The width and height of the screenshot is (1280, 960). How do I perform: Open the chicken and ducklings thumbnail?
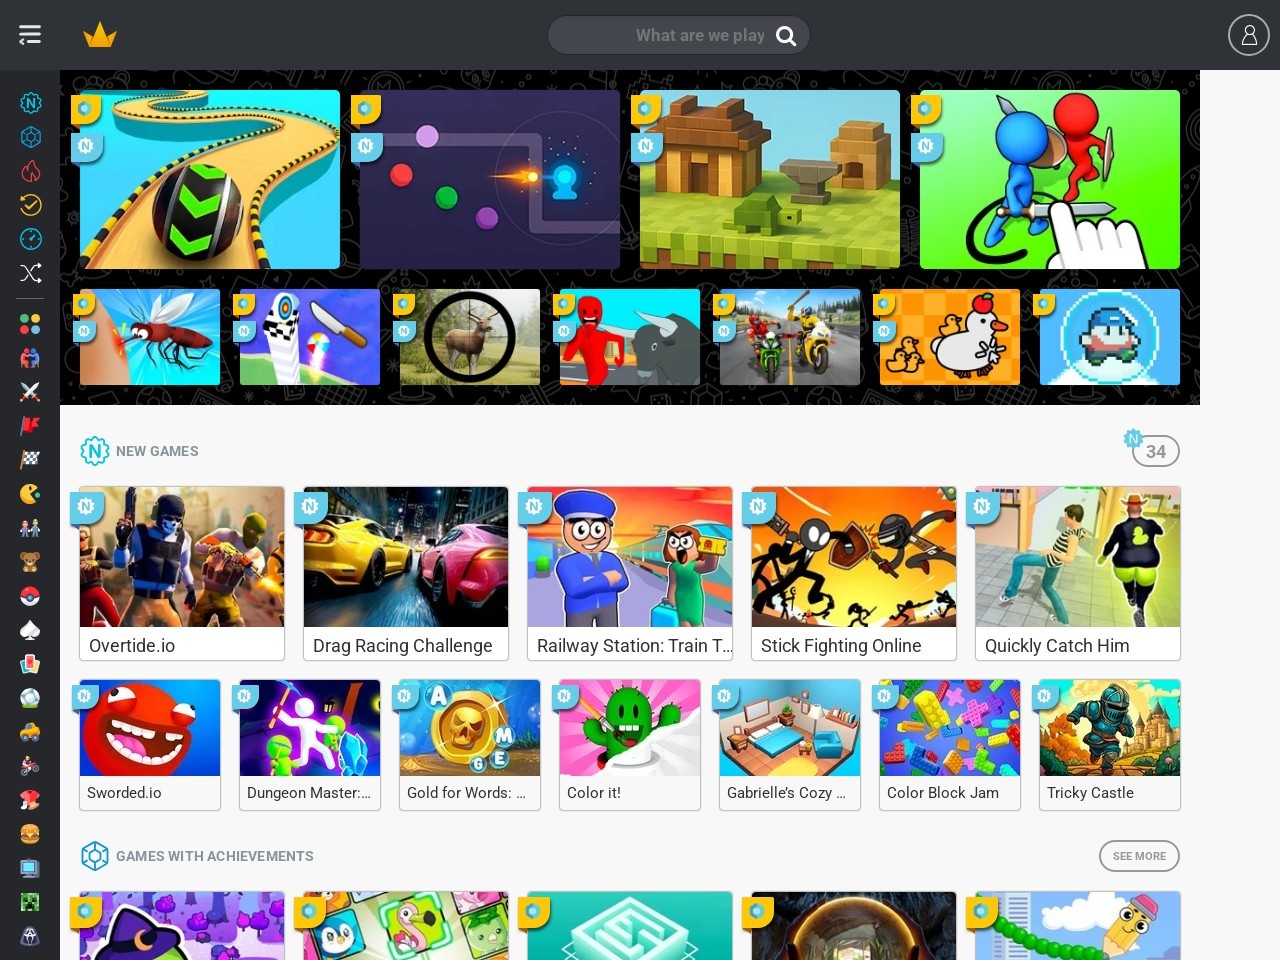(x=950, y=337)
